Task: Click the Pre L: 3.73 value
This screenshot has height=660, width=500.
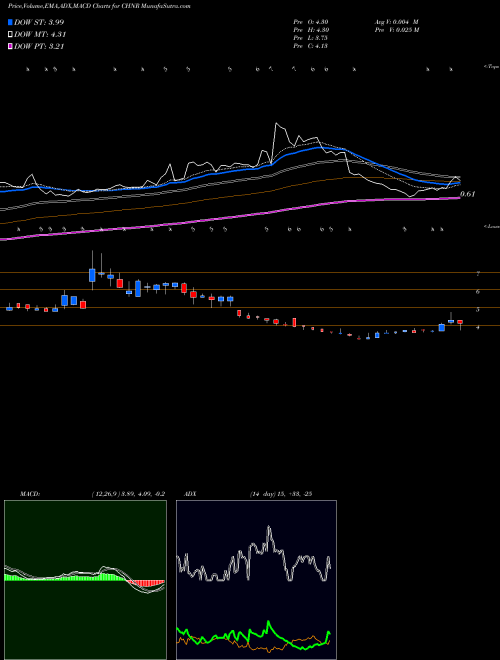Action: click(310, 38)
